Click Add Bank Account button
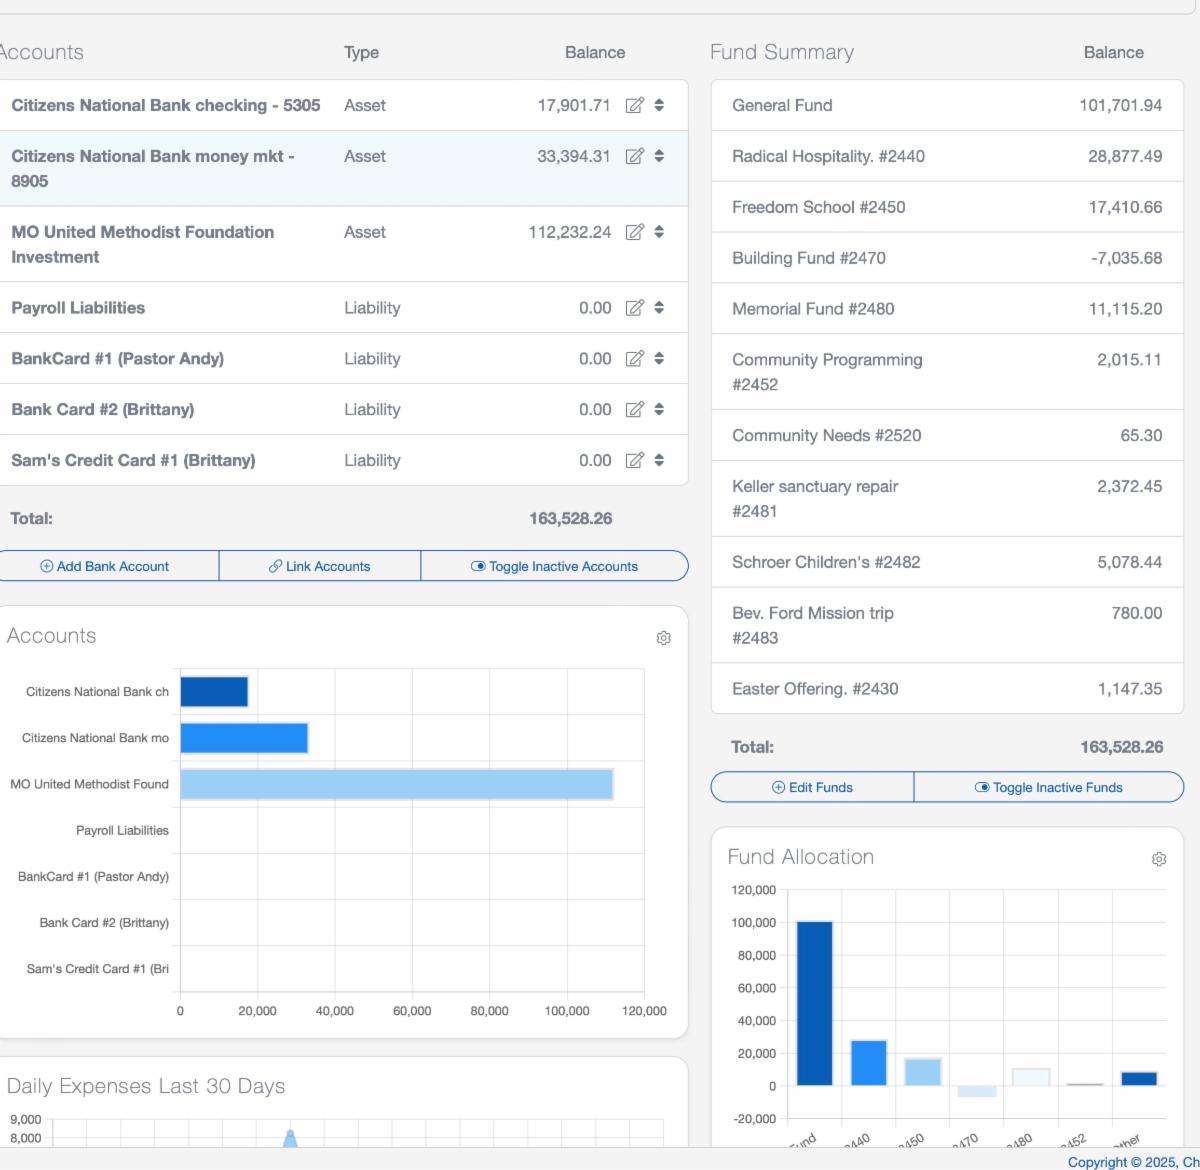This screenshot has width=1200, height=1170. (x=104, y=566)
